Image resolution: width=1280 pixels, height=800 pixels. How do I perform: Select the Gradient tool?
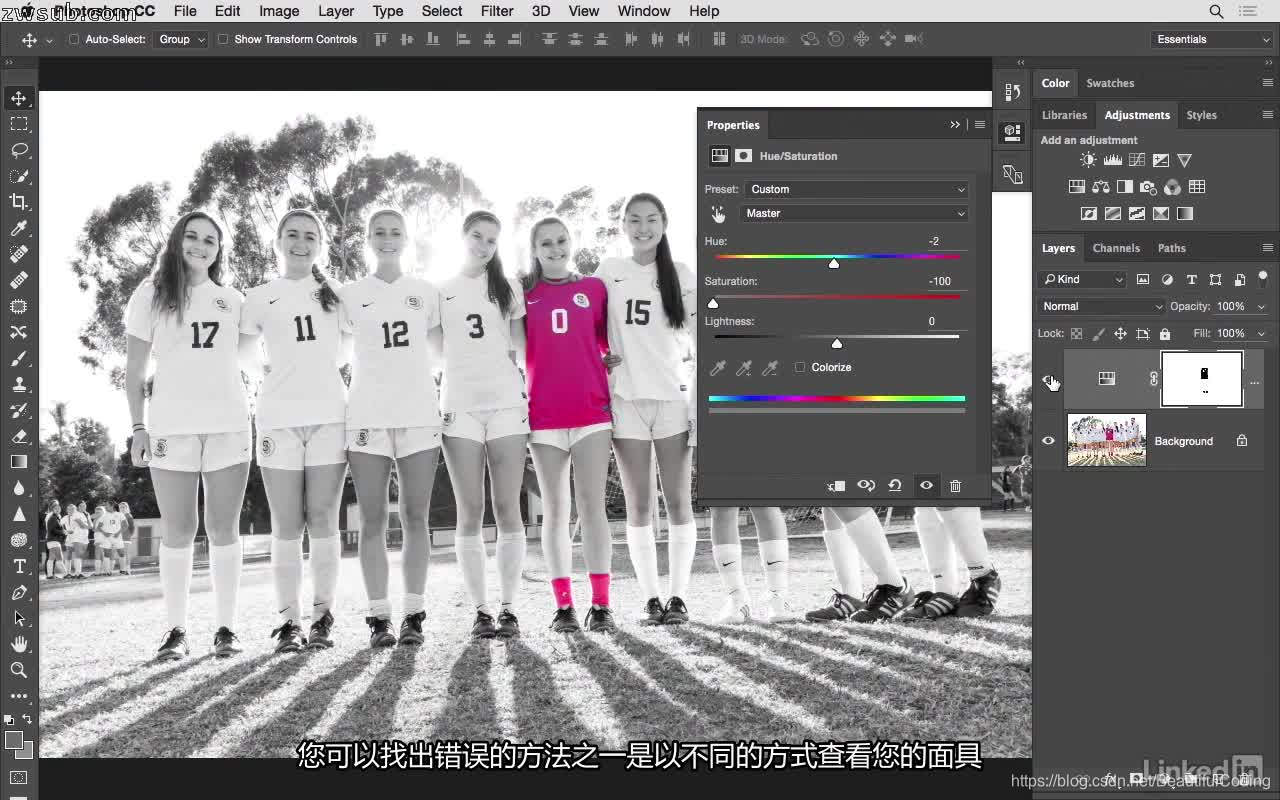[19, 462]
